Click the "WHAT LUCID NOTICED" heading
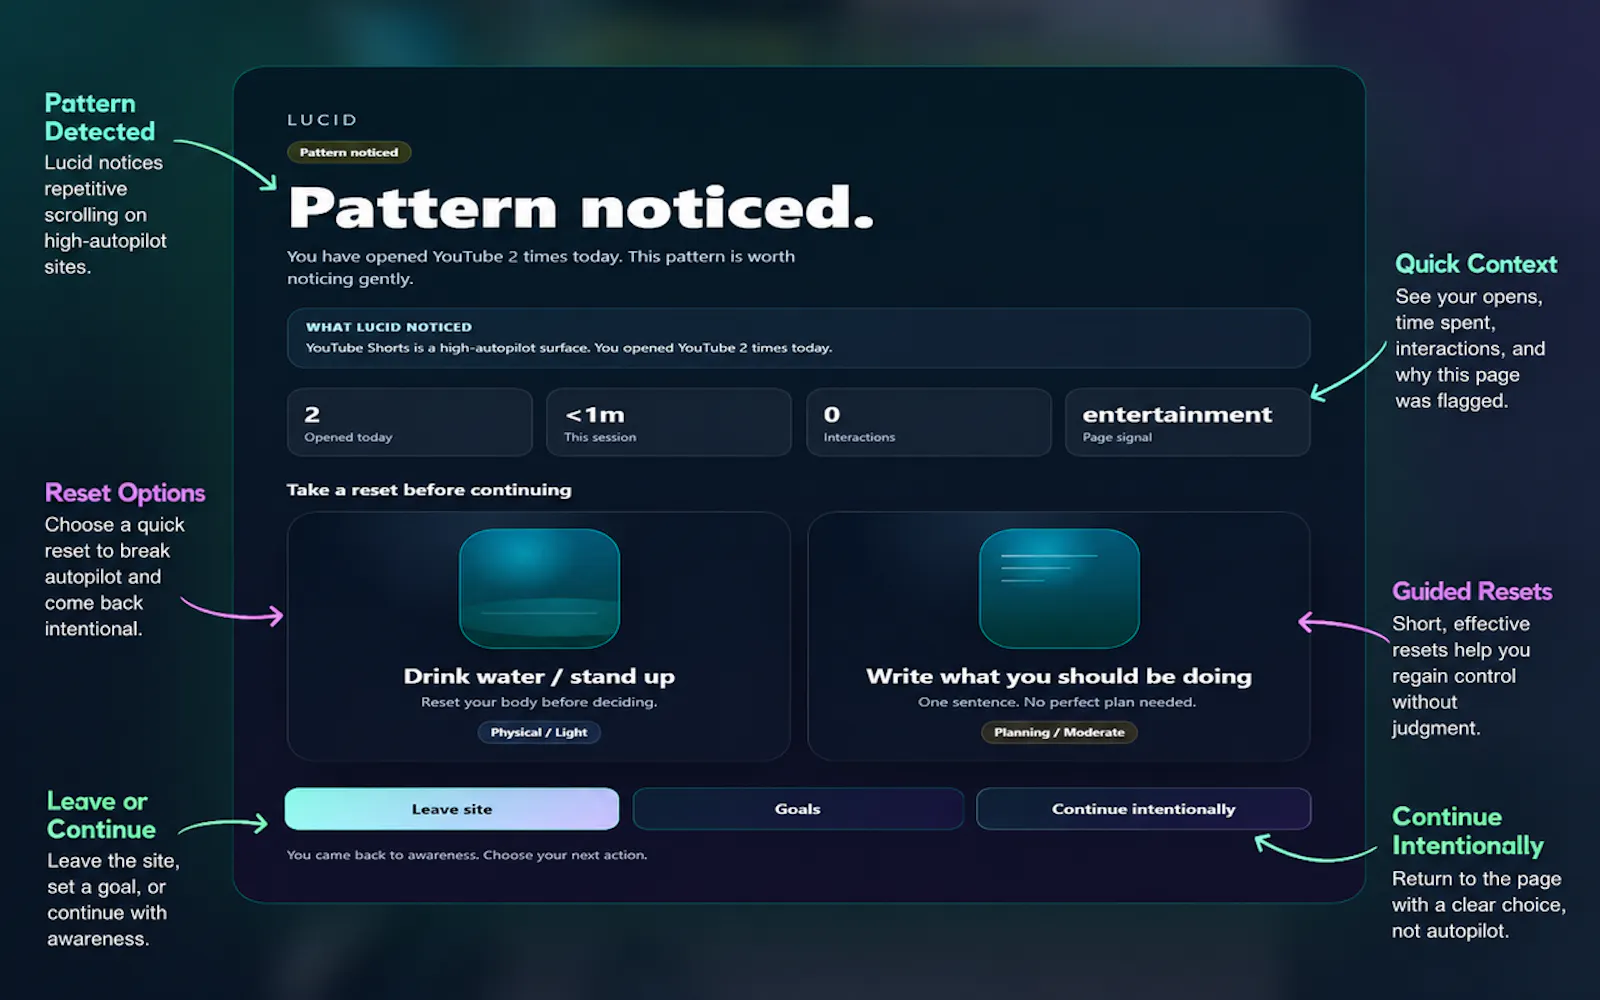The height and width of the screenshot is (1000, 1600). tap(389, 327)
